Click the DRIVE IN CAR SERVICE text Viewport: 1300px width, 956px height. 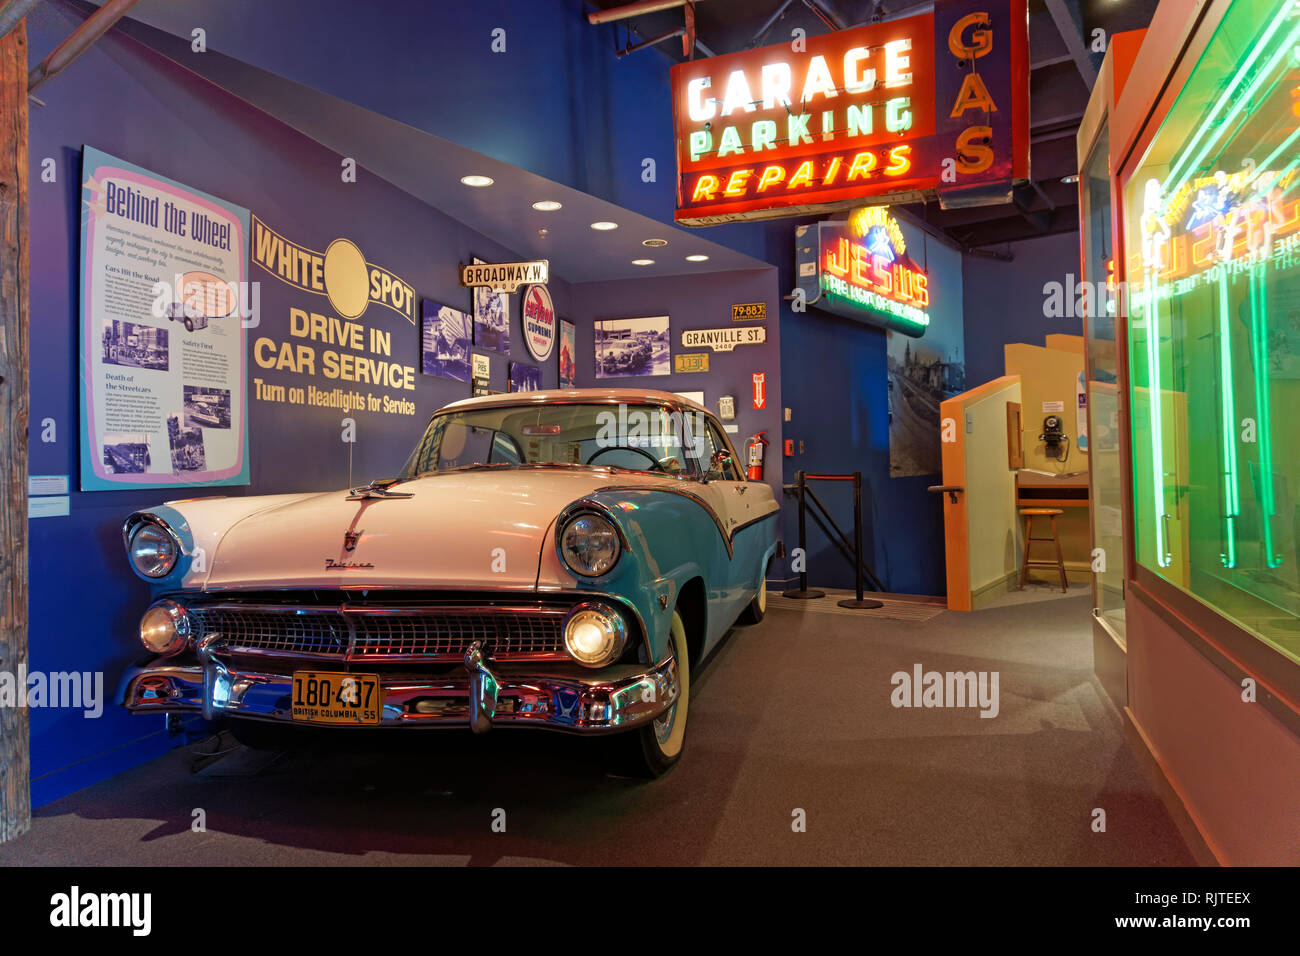coord(333,348)
